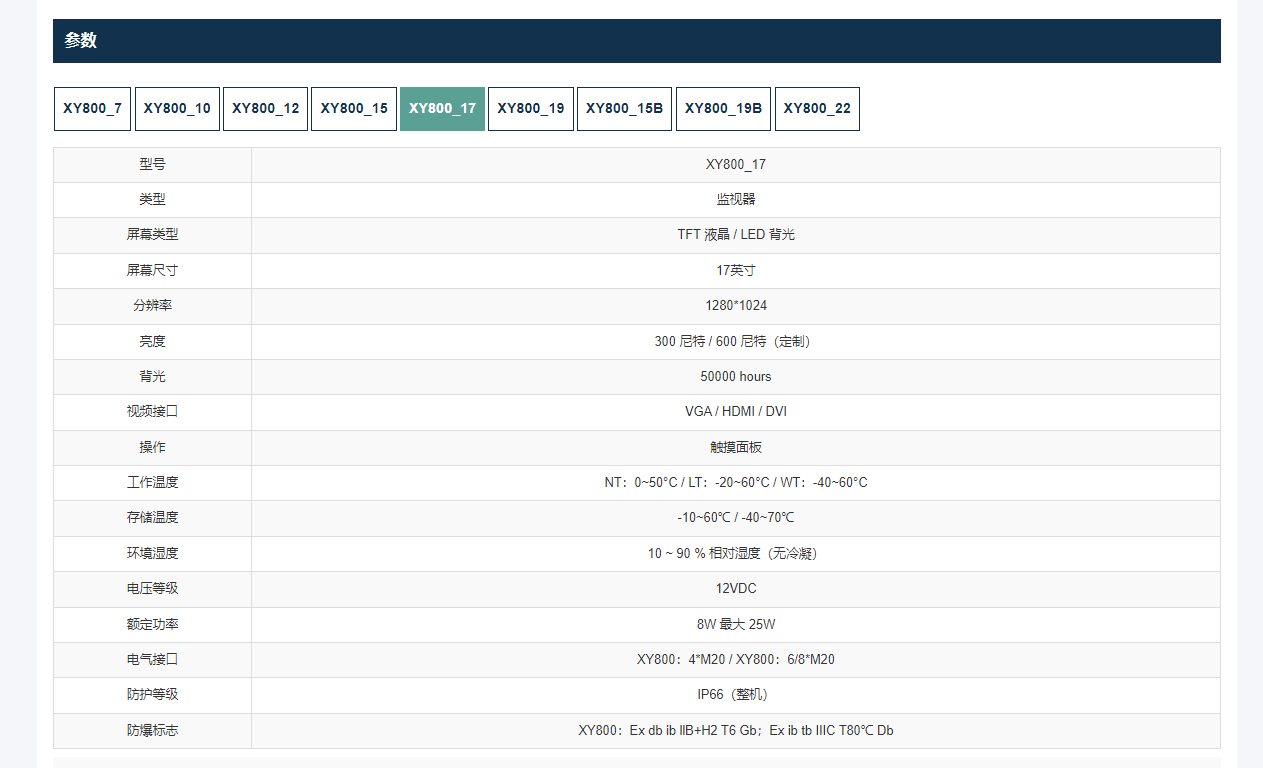Open the XY800_19B tab
Image resolution: width=1263 pixels, height=768 pixels.
[723, 109]
